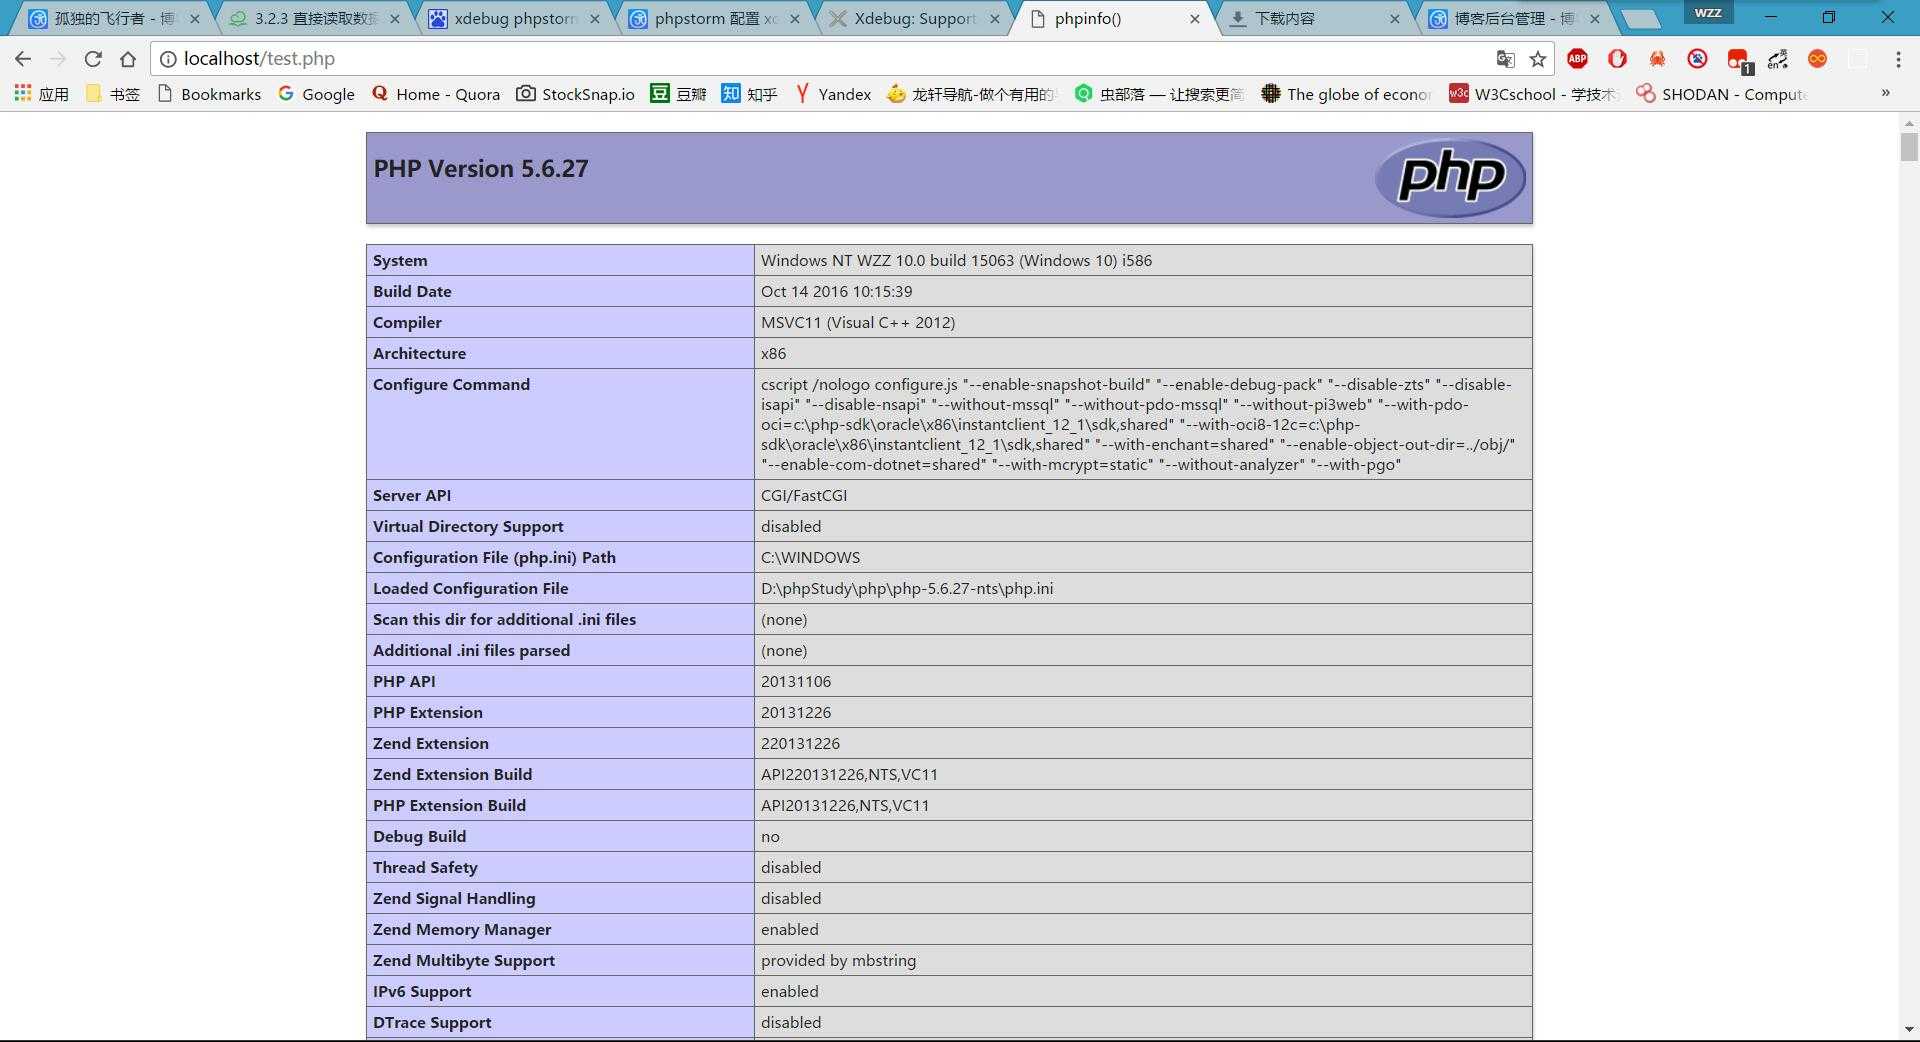
Task: Close the phpinfo() tab
Action: pyautogui.click(x=1195, y=19)
